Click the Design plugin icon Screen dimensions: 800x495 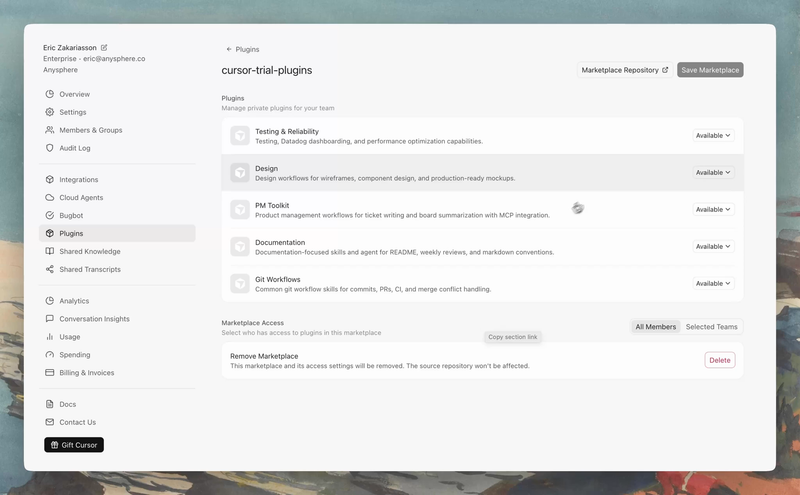240,172
